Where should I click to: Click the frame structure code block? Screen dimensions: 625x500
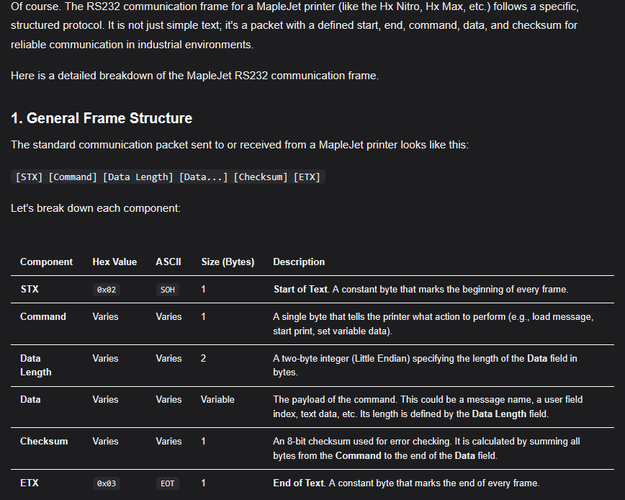(154, 177)
